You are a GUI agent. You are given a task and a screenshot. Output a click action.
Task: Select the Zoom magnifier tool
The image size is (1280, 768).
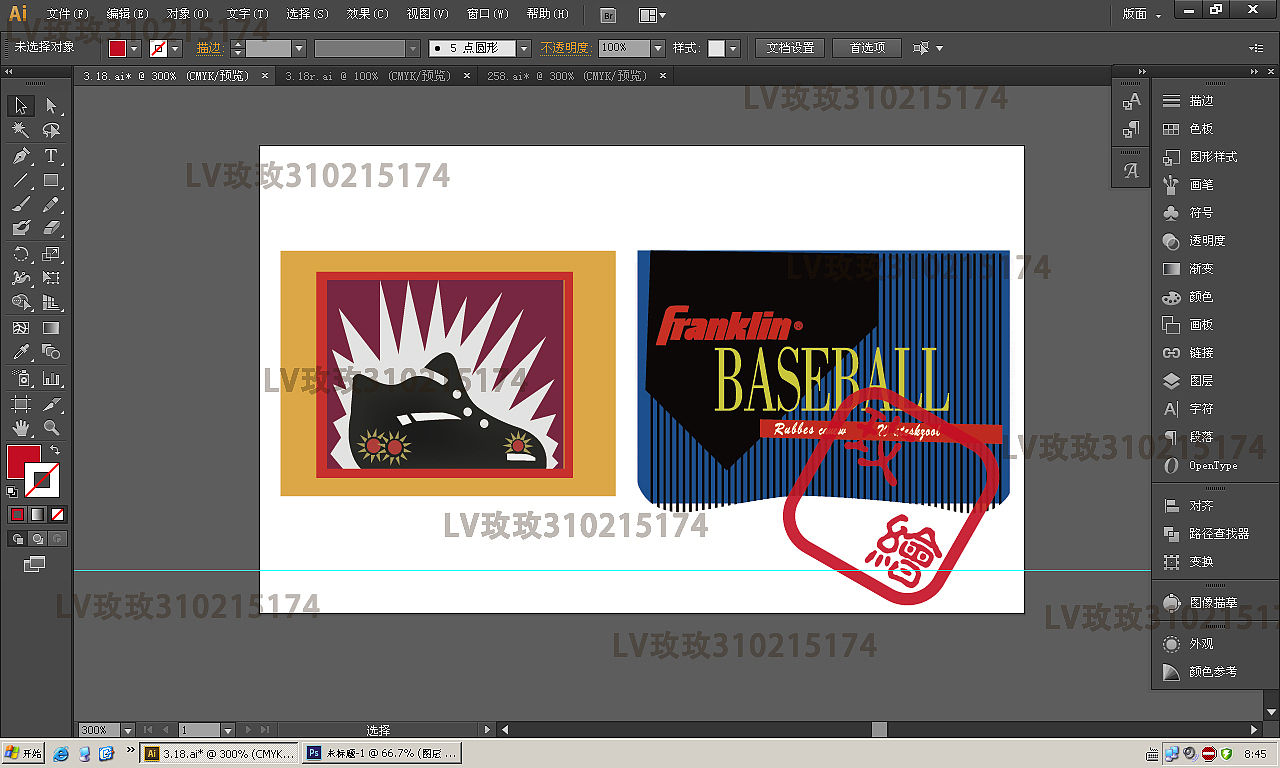pyautogui.click(x=51, y=428)
